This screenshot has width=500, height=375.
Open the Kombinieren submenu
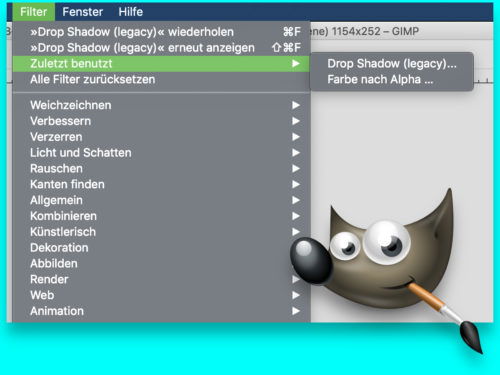(x=162, y=216)
